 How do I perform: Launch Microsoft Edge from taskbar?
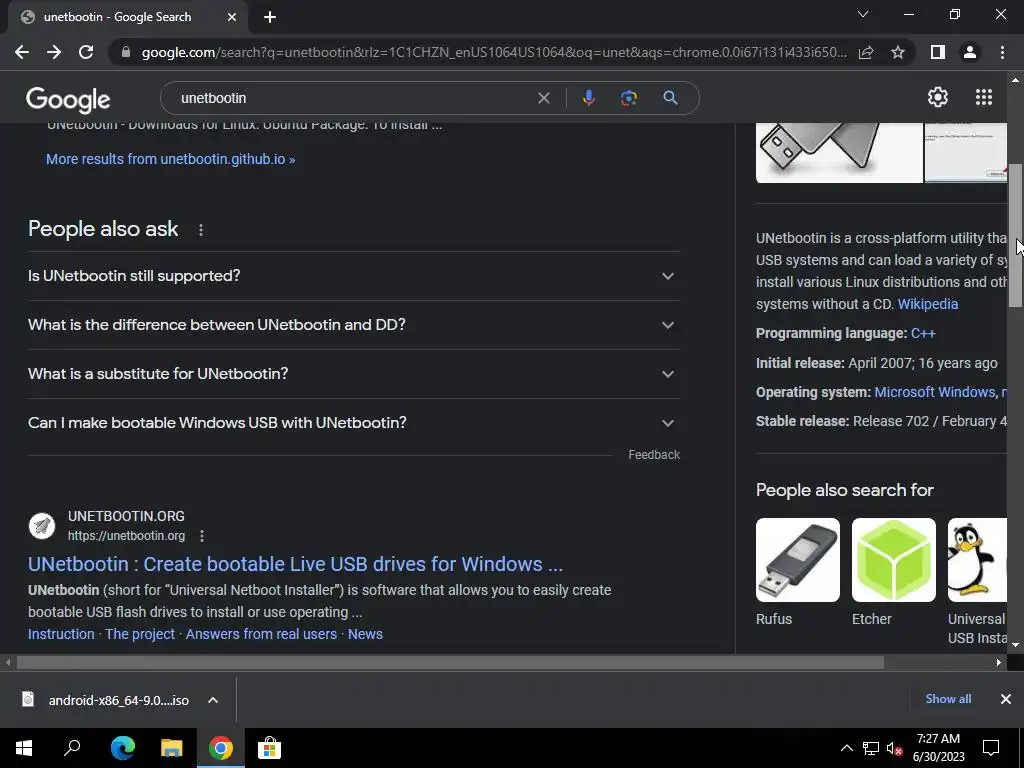pyautogui.click(x=122, y=748)
